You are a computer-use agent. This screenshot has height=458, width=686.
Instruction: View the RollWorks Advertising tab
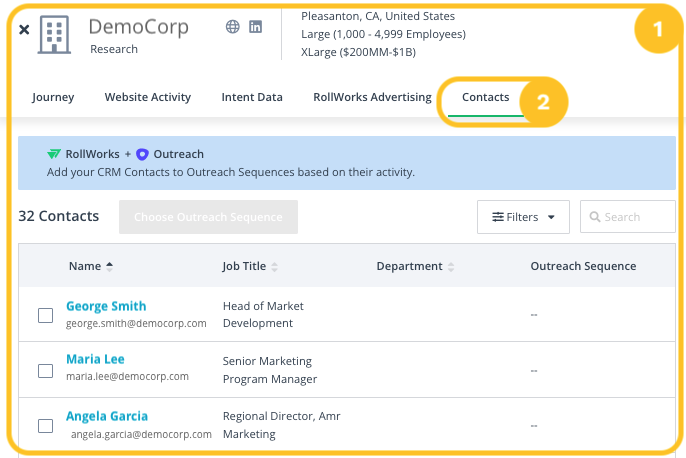[x=372, y=97]
